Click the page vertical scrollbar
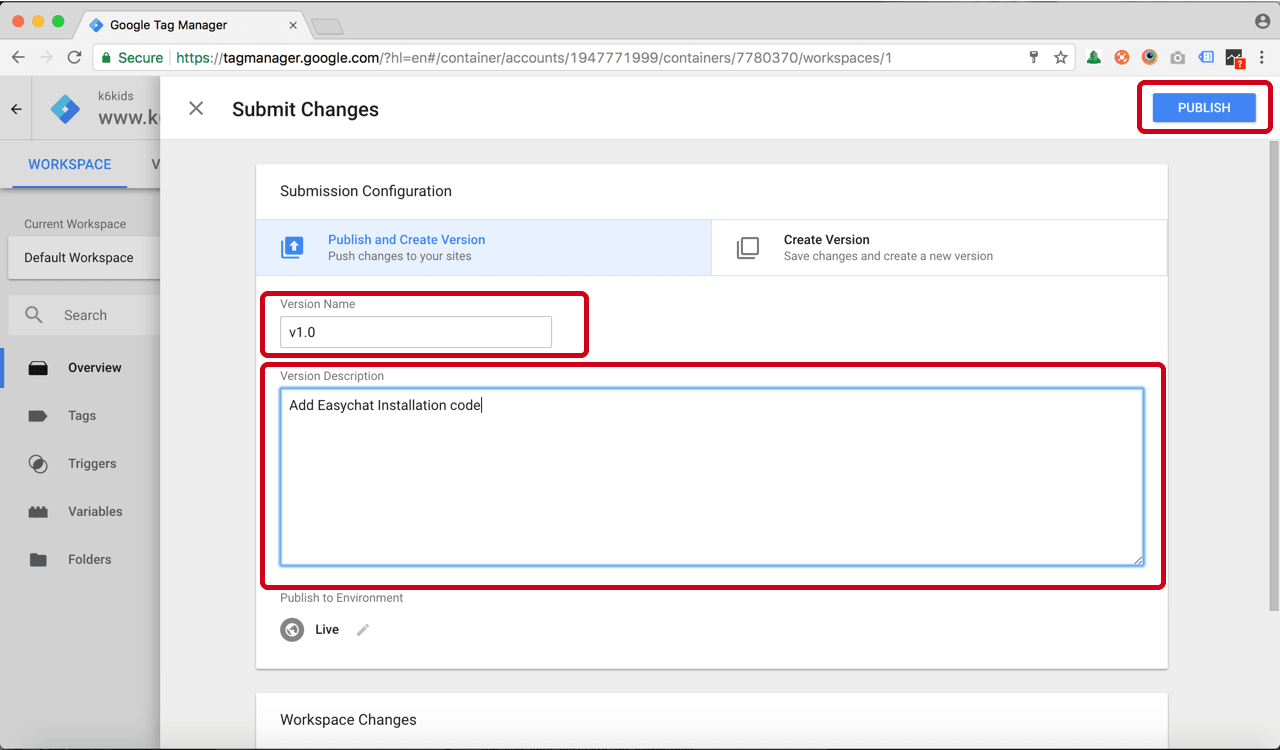The image size is (1280, 750). [x=1274, y=375]
